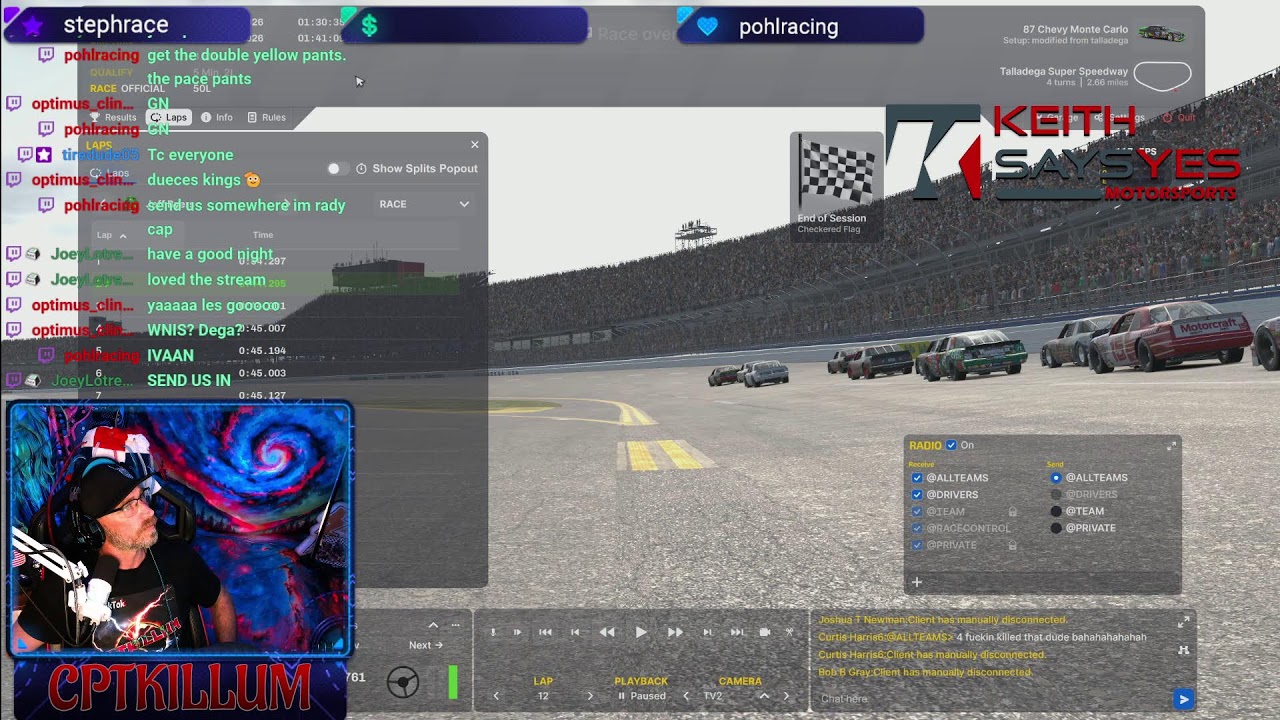The image size is (1280, 720).
Task: Switch to the Laps tab
Action: coord(169,117)
